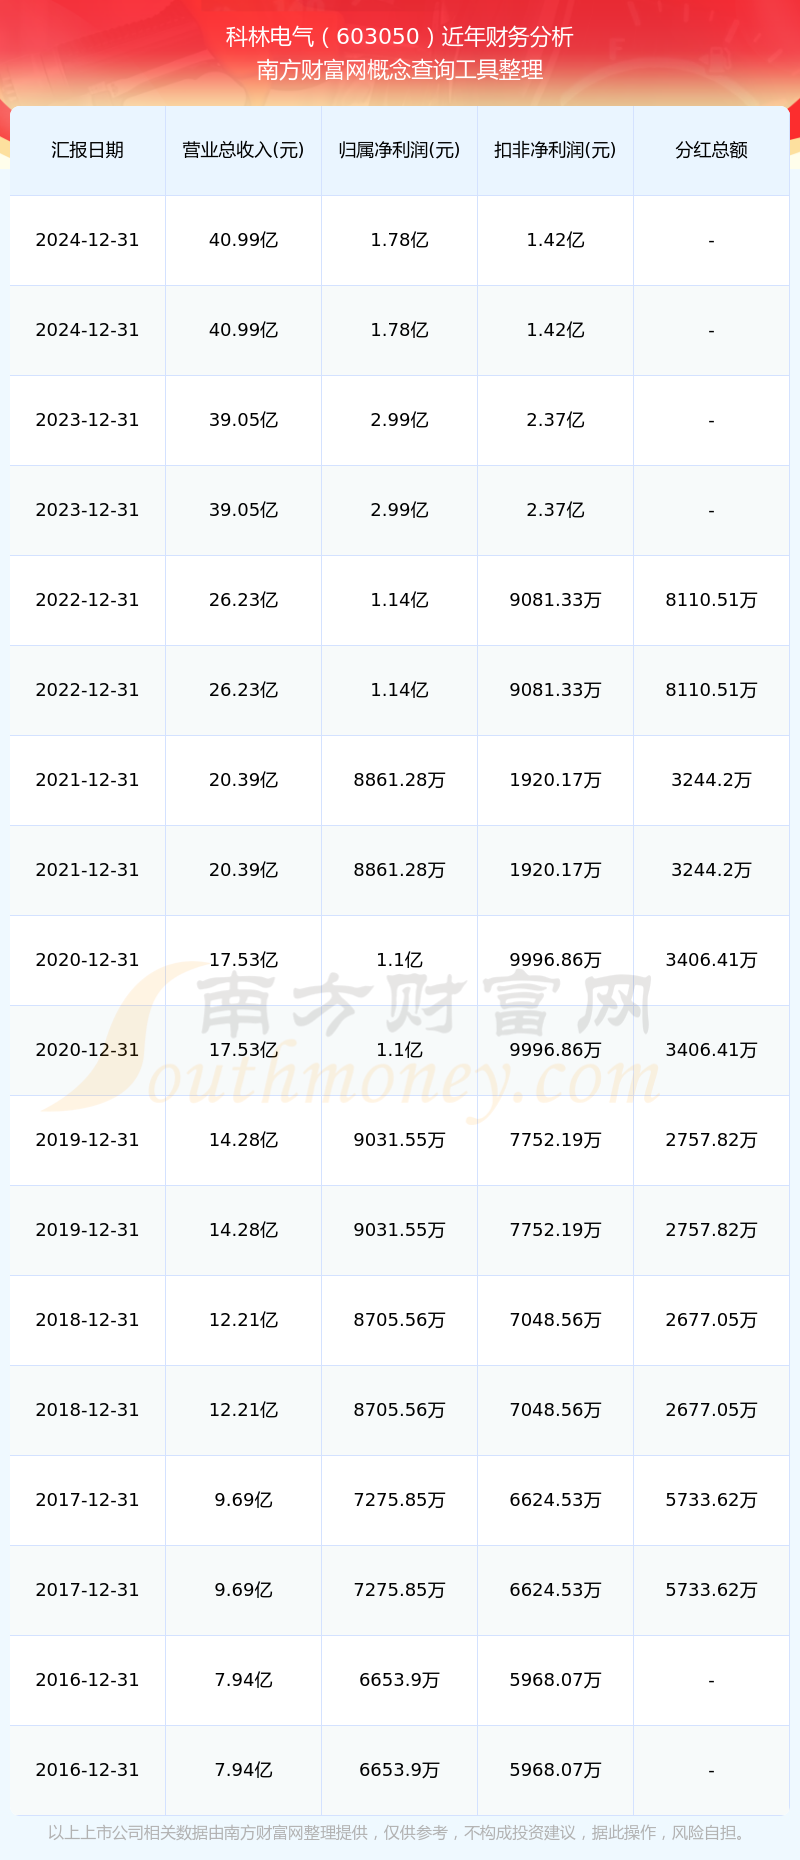The height and width of the screenshot is (1860, 800).
Task: Click the 汇报日期 column header
Action: [x=87, y=150]
